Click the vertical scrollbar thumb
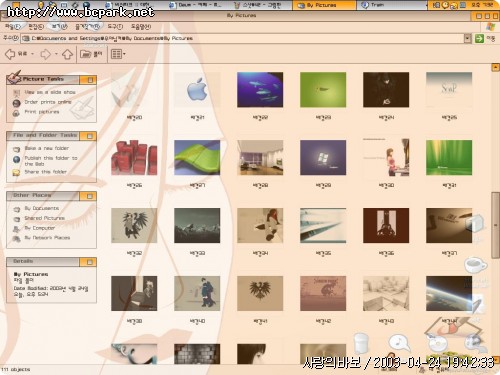500x375 pixels. pos(495,225)
